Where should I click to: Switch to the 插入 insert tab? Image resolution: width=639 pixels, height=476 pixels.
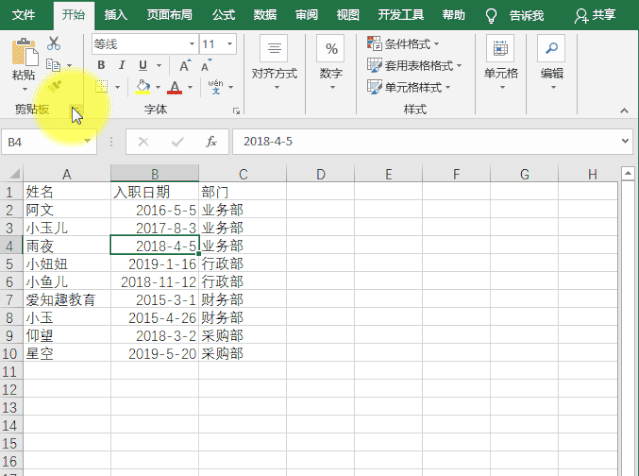coord(116,15)
